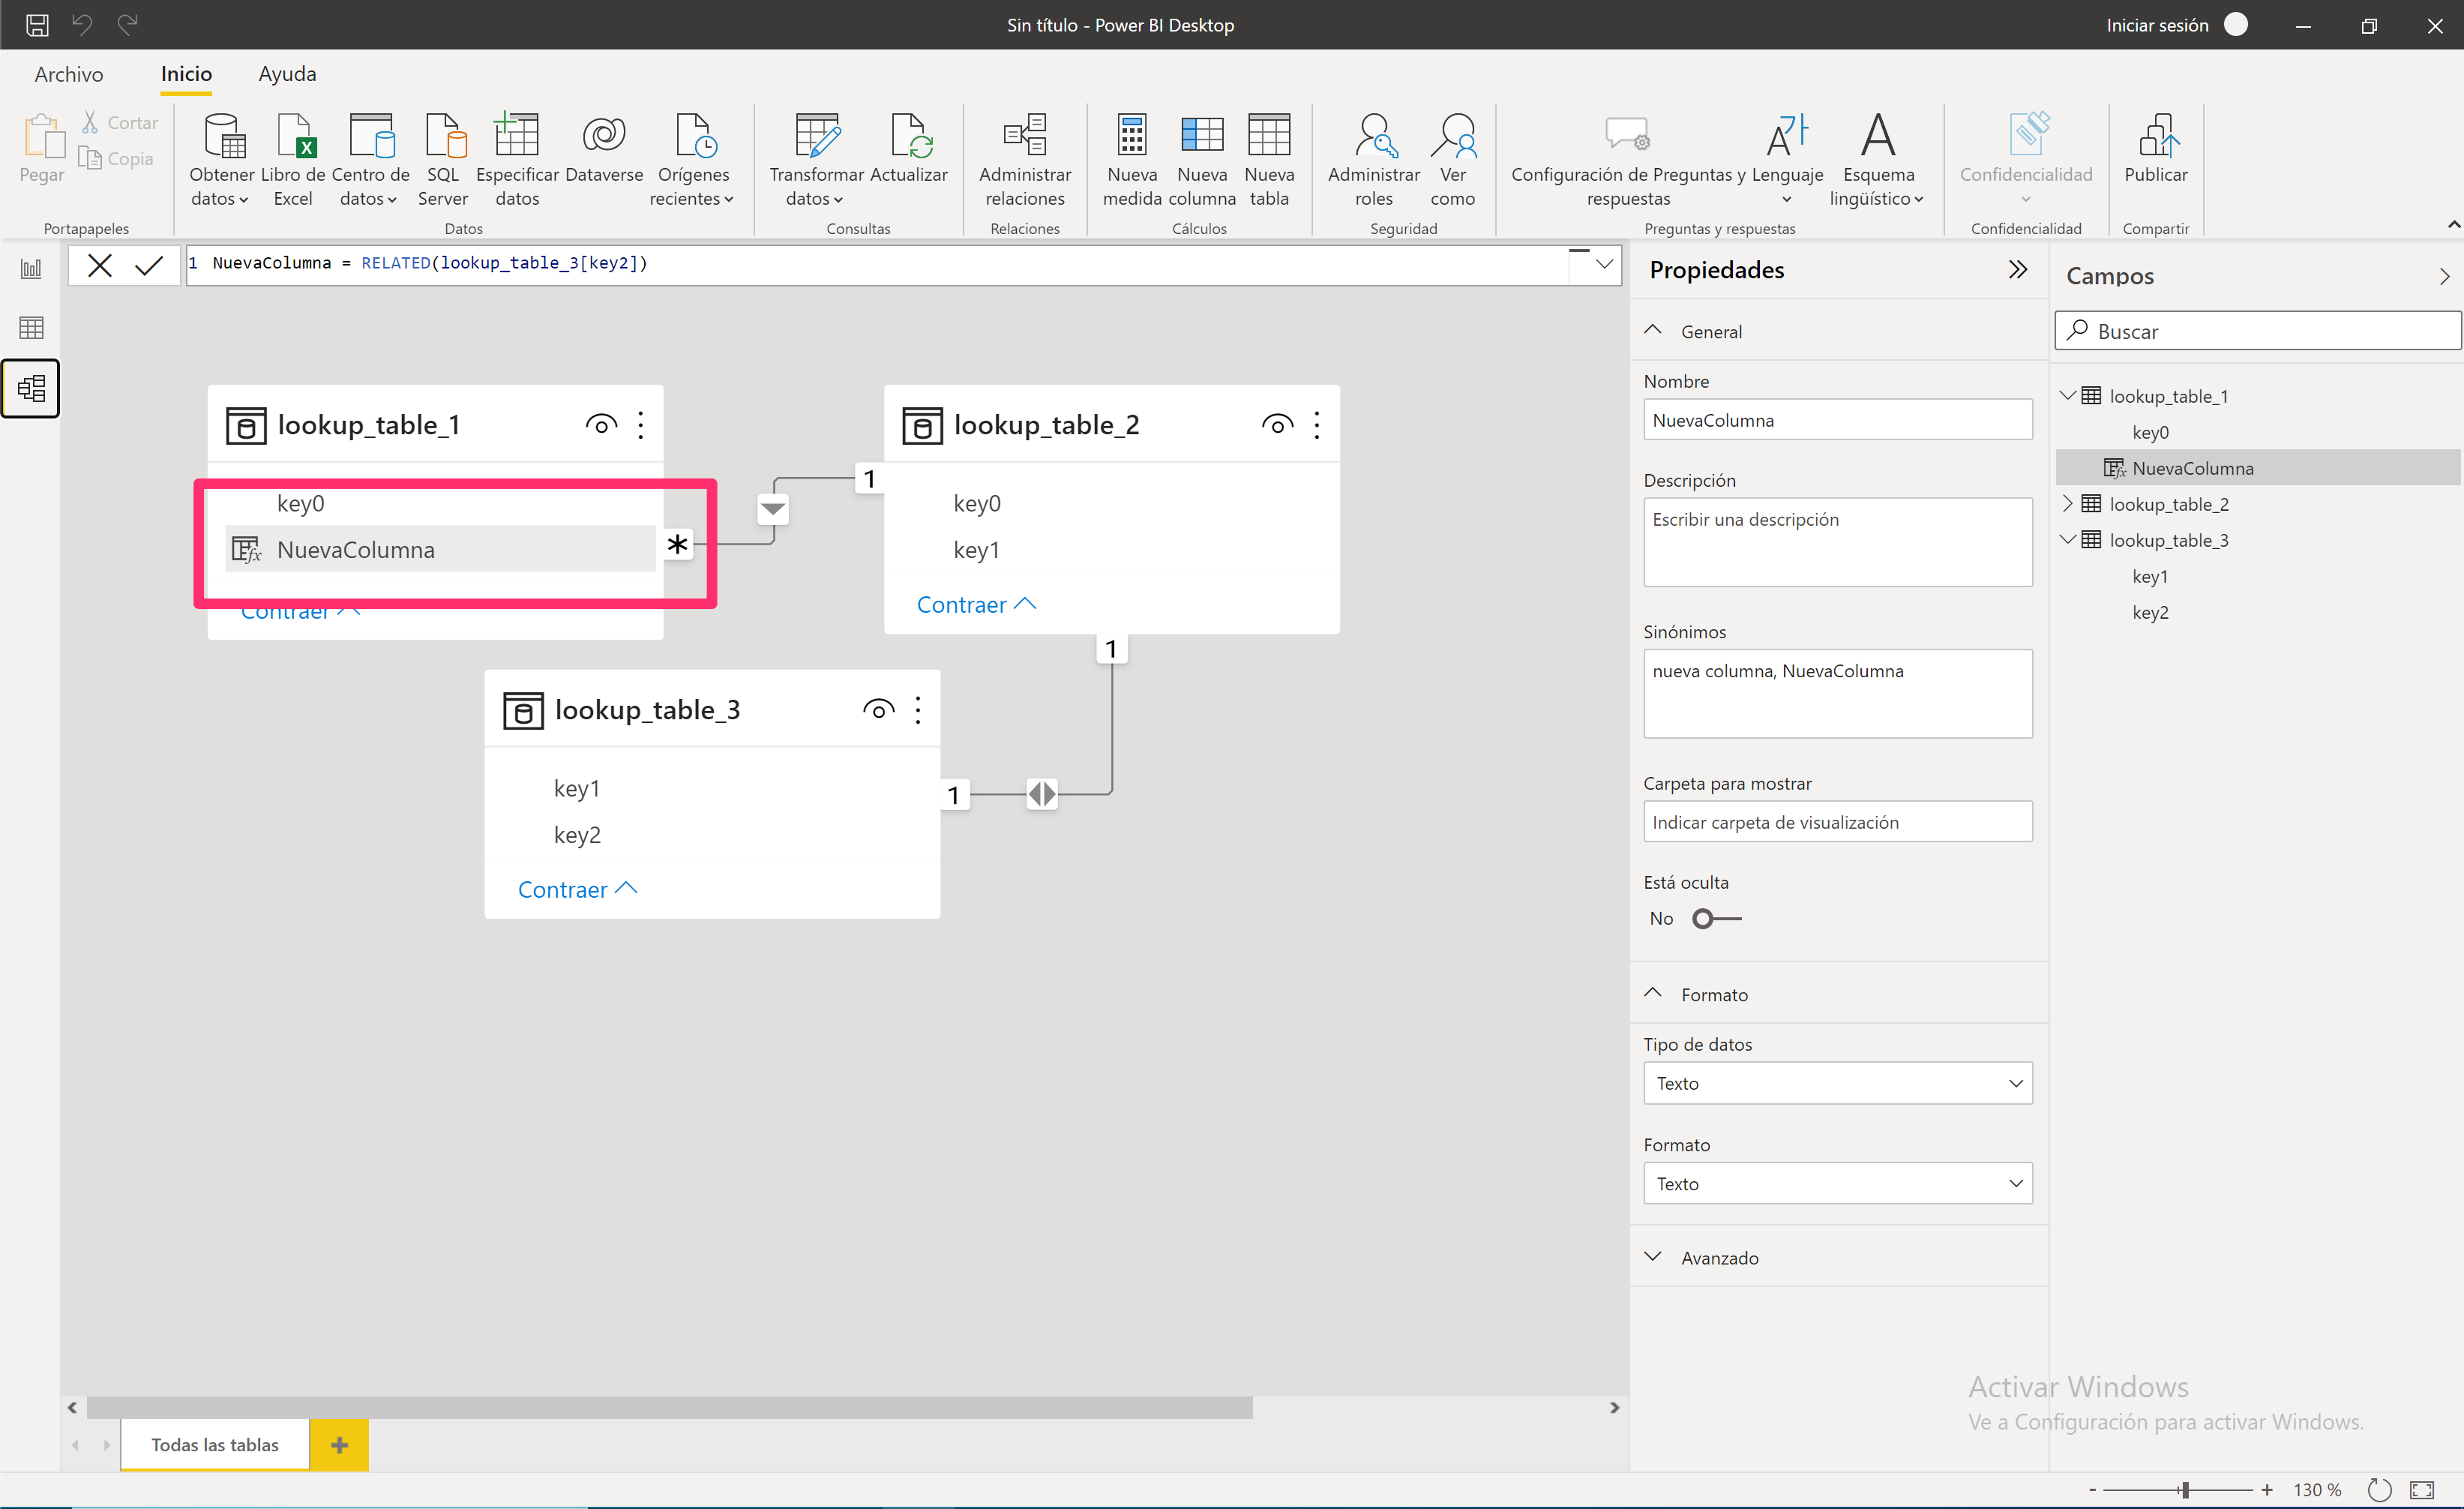Click the Buscar search field
The image size is (2464, 1509).
(x=2257, y=331)
